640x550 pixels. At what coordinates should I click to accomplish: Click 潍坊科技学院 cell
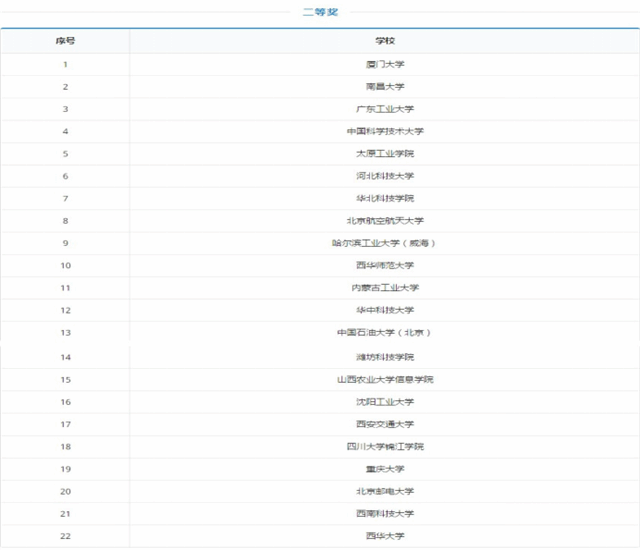pos(385,357)
